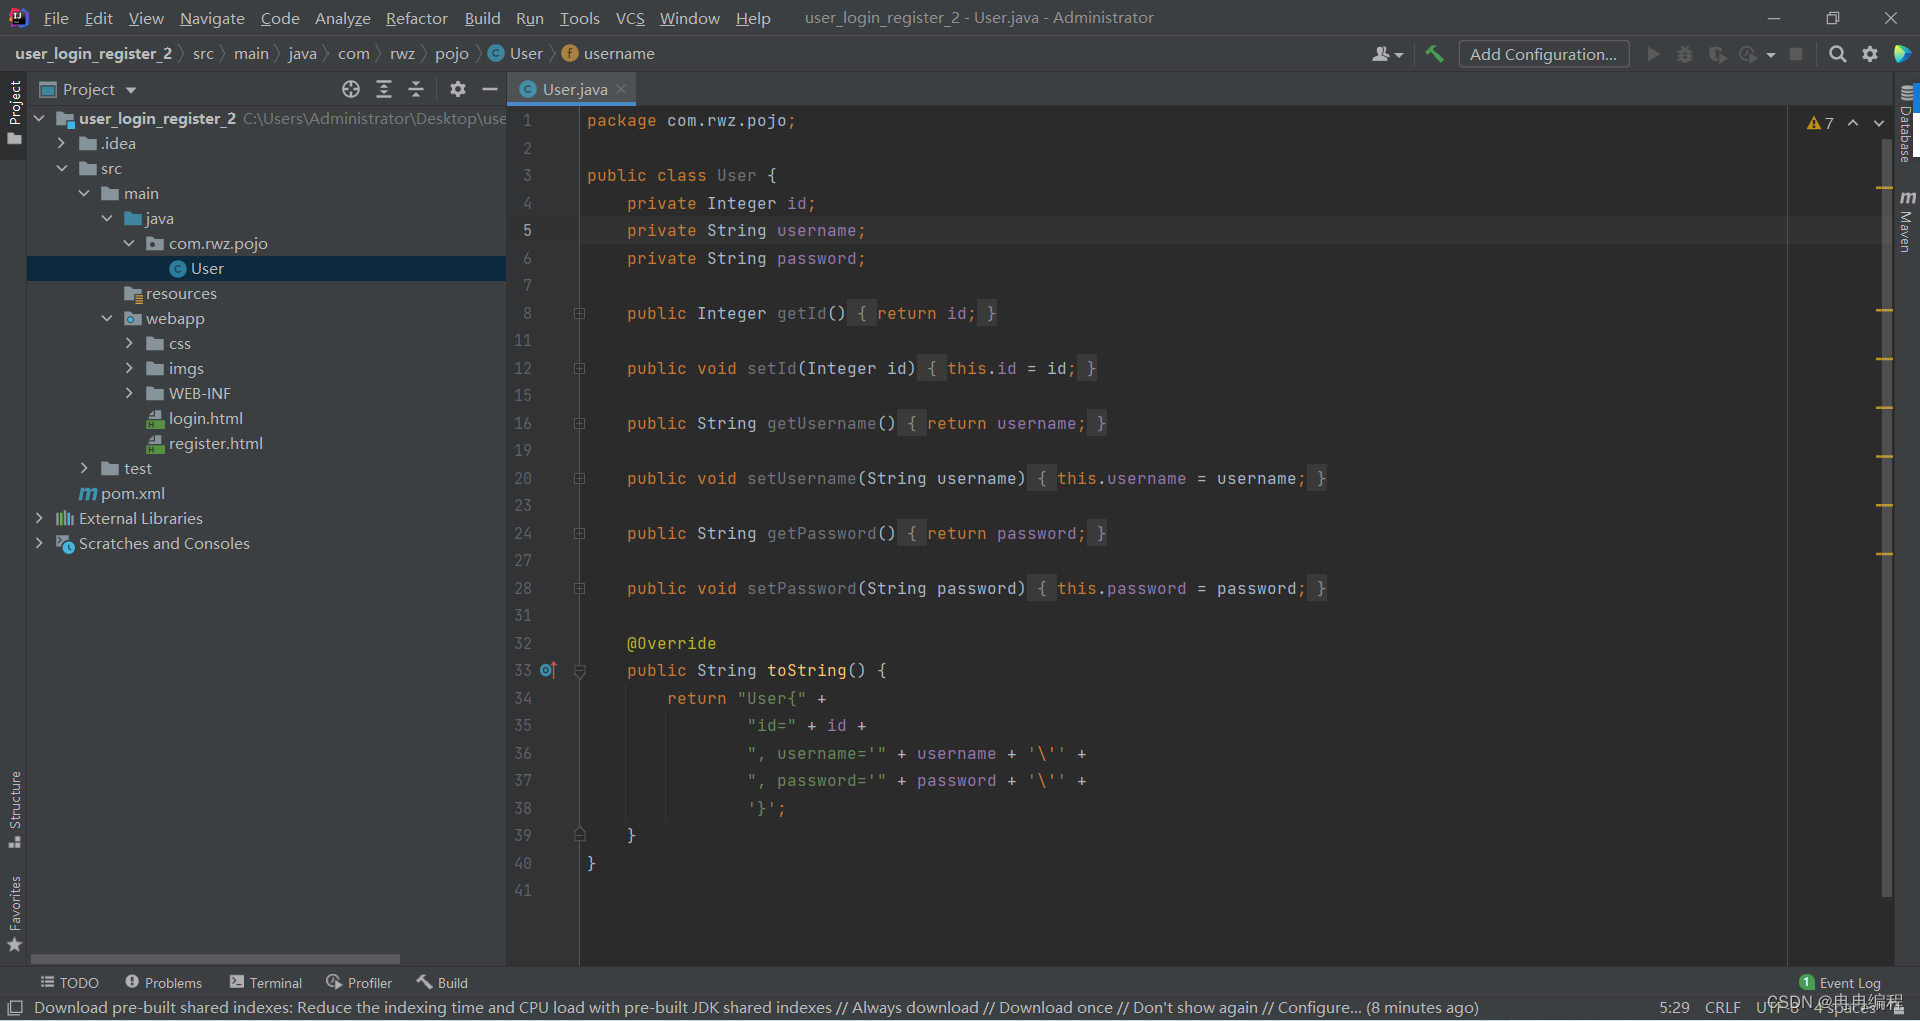This screenshot has height=1021, width=1920.
Task: Open the Refactor menu
Action: point(416,18)
